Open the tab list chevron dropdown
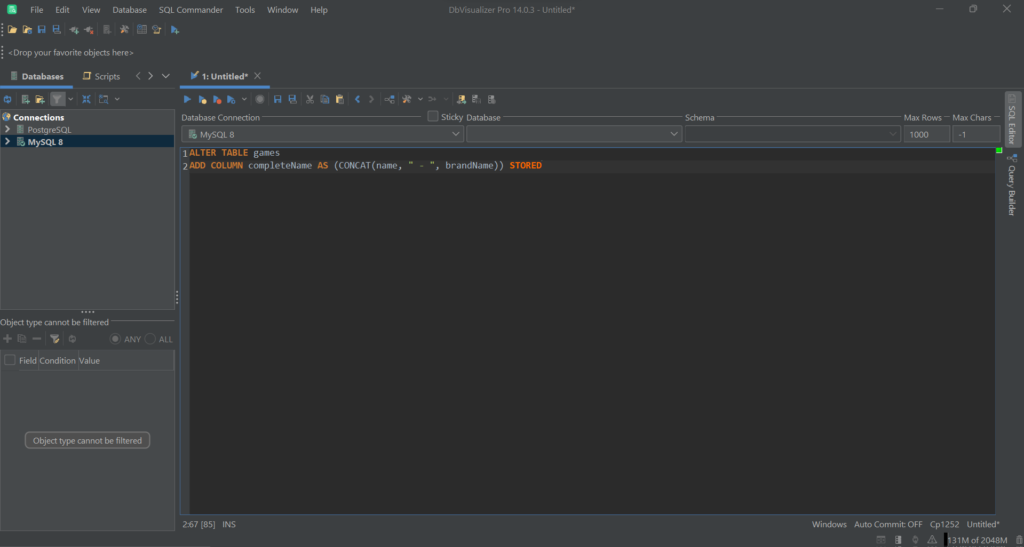The image size is (1024, 547). pos(165,76)
